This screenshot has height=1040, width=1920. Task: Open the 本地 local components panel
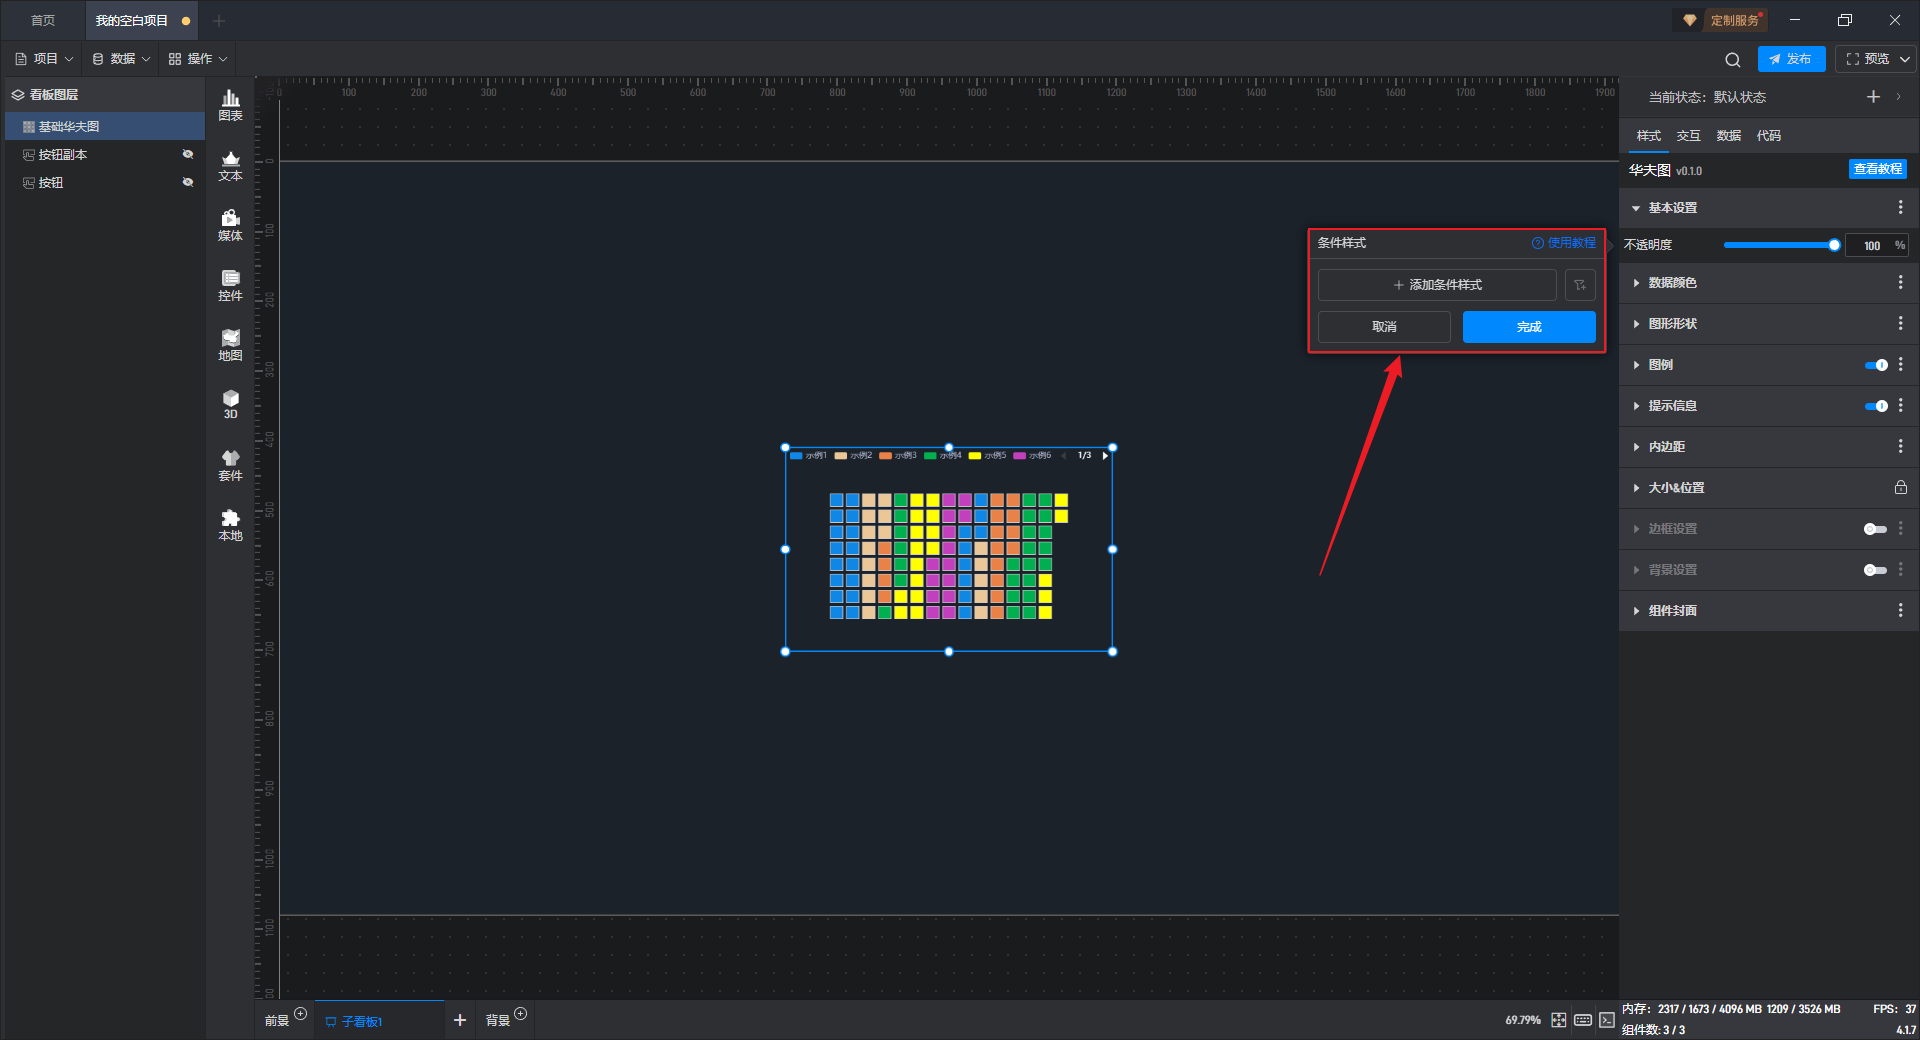click(x=230, y=525)
